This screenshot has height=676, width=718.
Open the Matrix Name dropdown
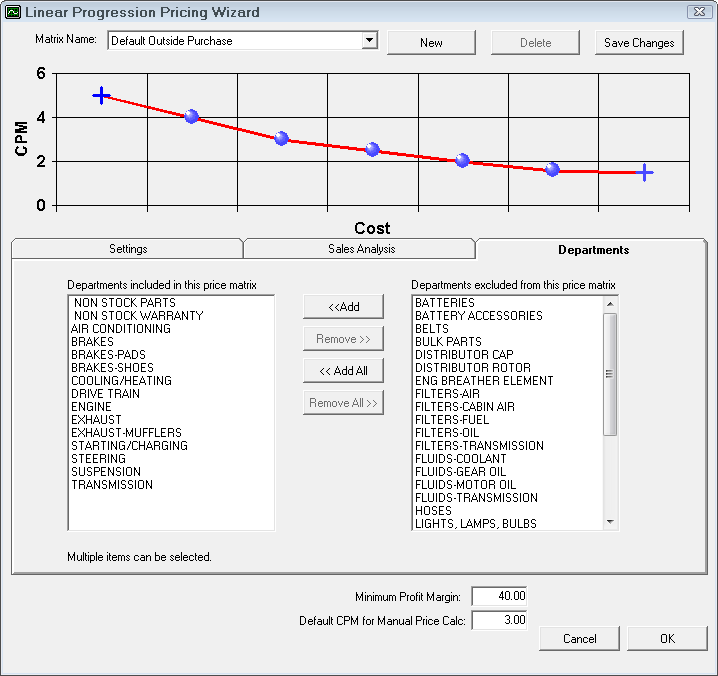(x=369, y=41)
